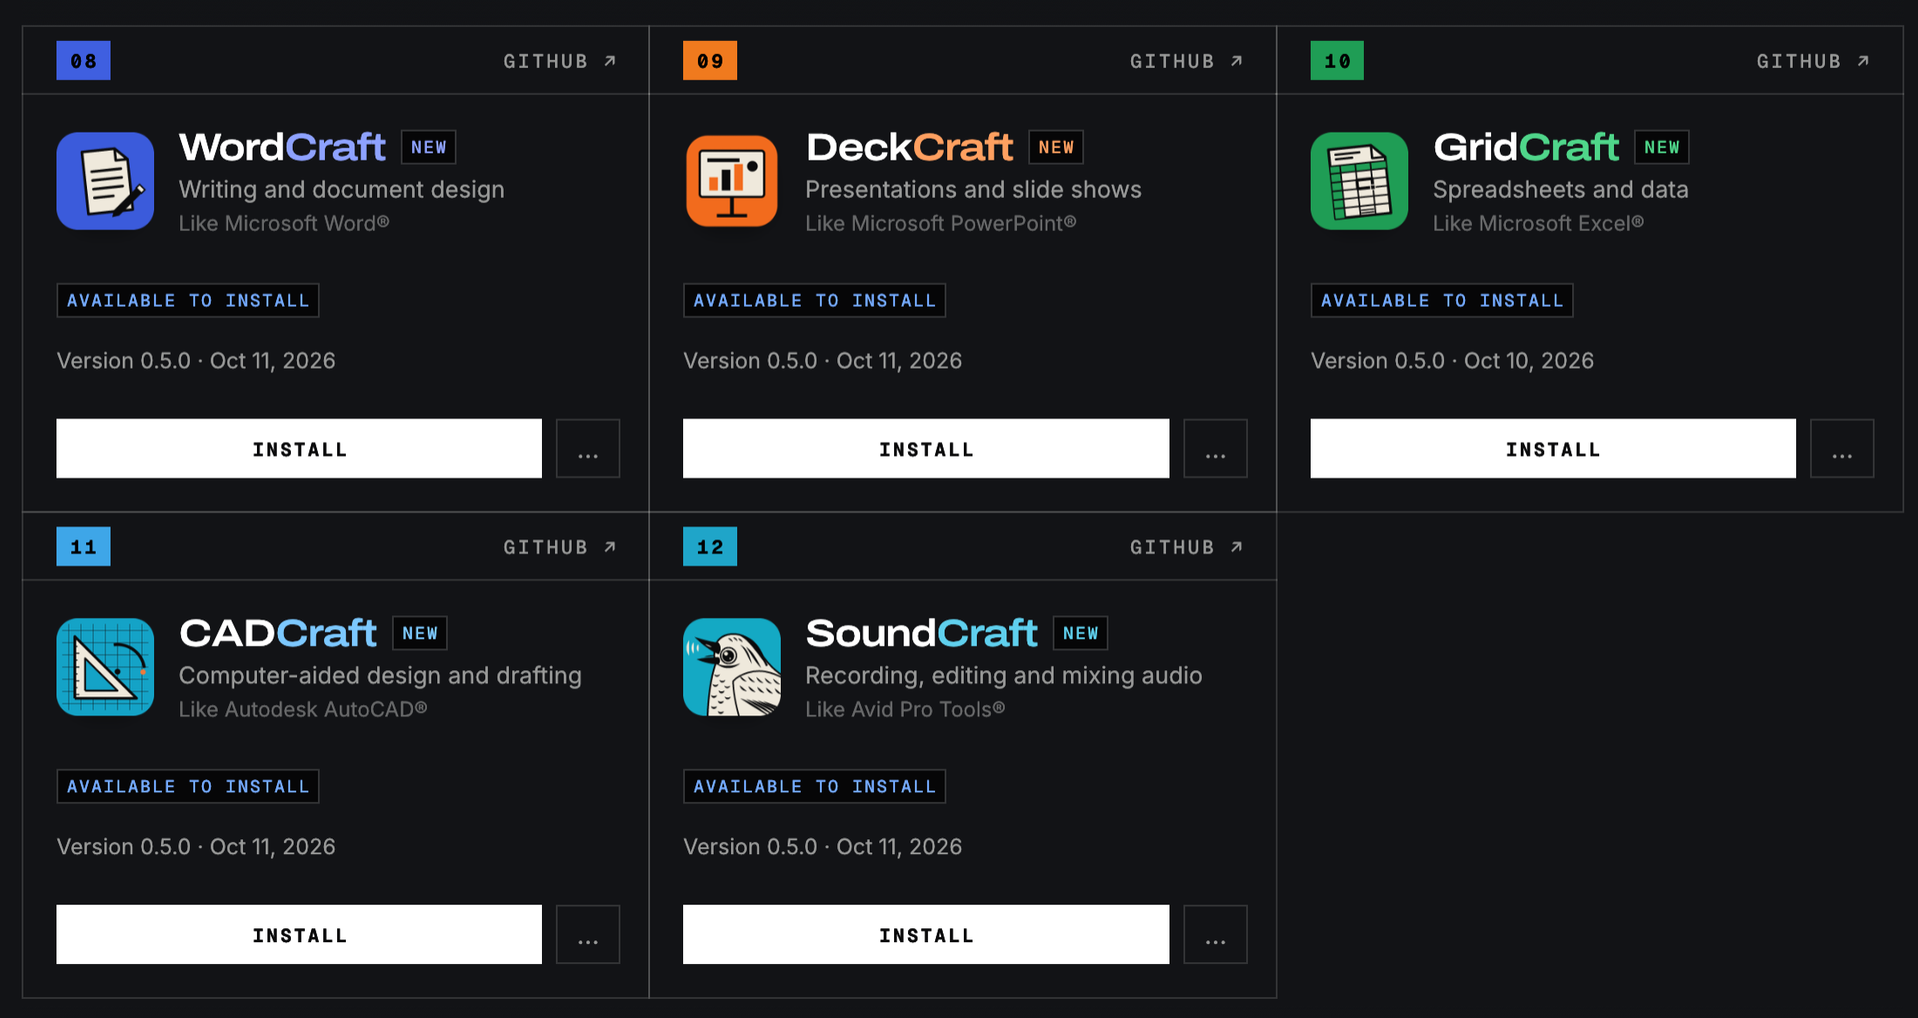Install CADCraft

click(299, 935)
